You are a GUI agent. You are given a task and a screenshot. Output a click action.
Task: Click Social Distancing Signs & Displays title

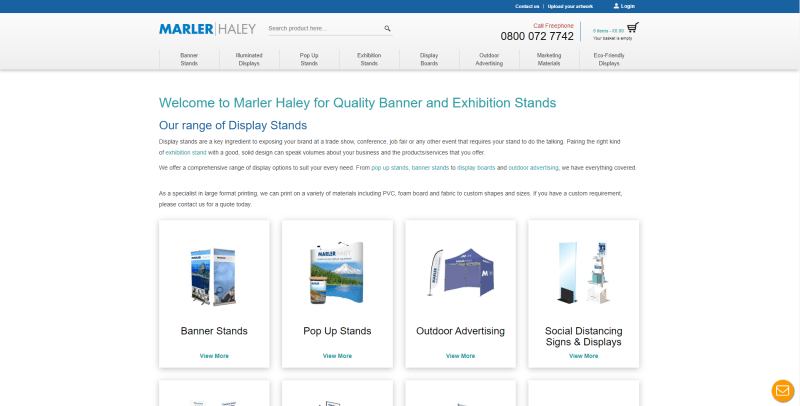click(584, 337)
